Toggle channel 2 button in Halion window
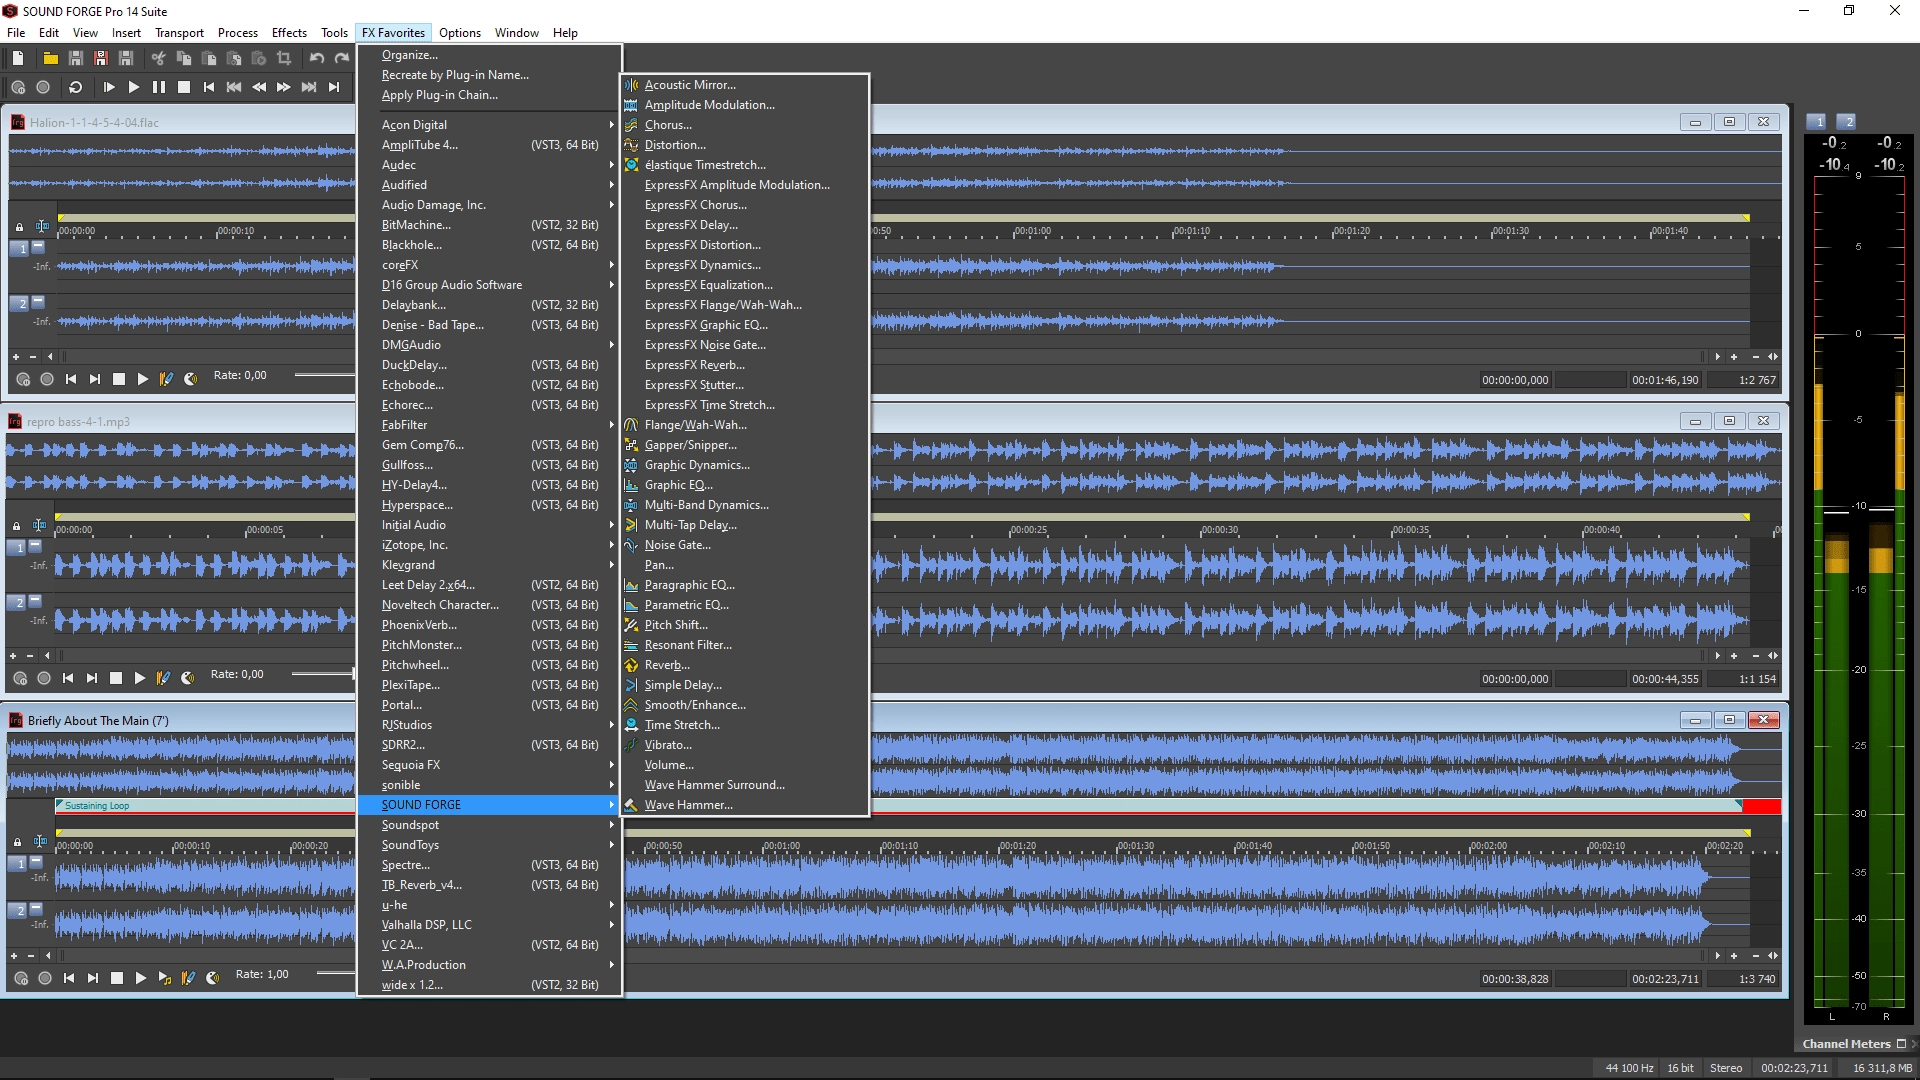The image size is (1920, 1080). click(19, 303)
